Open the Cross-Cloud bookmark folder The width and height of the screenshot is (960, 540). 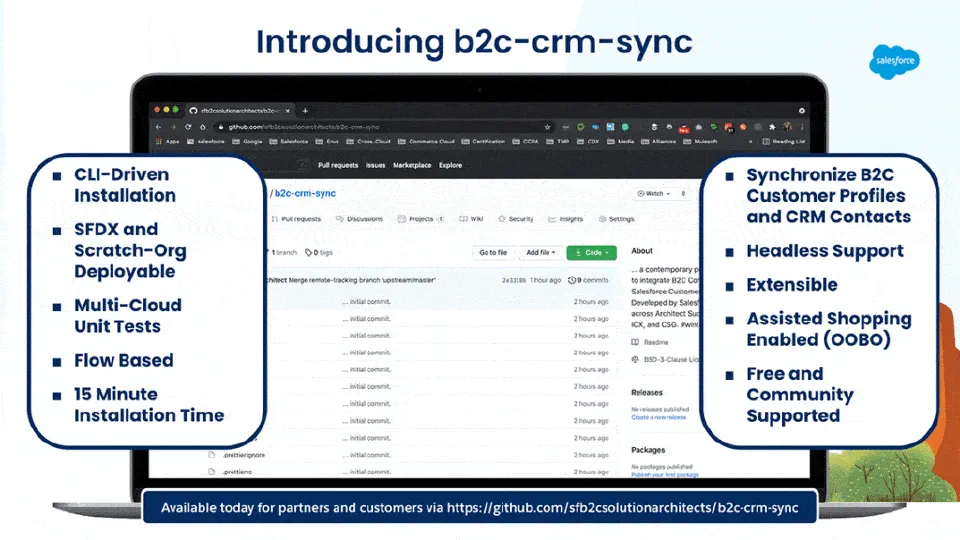369,141
